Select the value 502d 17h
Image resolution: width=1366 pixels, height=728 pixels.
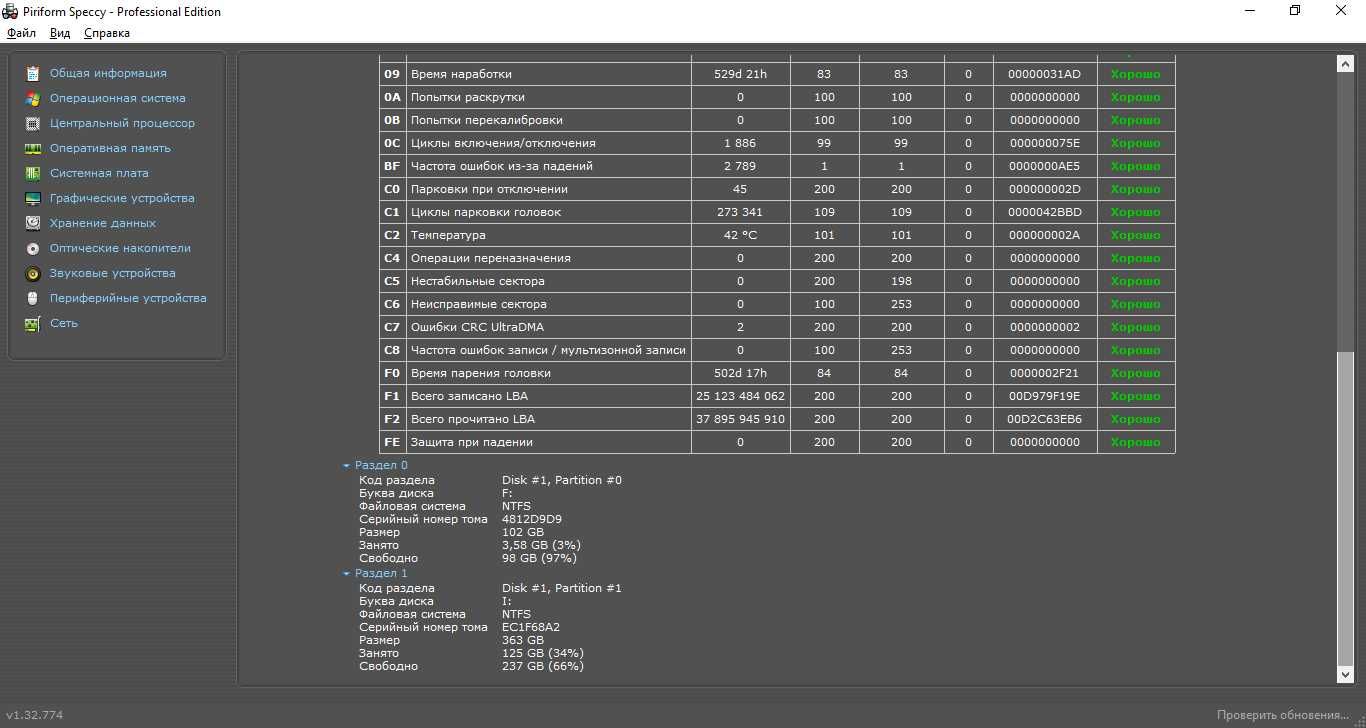(x=740, y=373)
